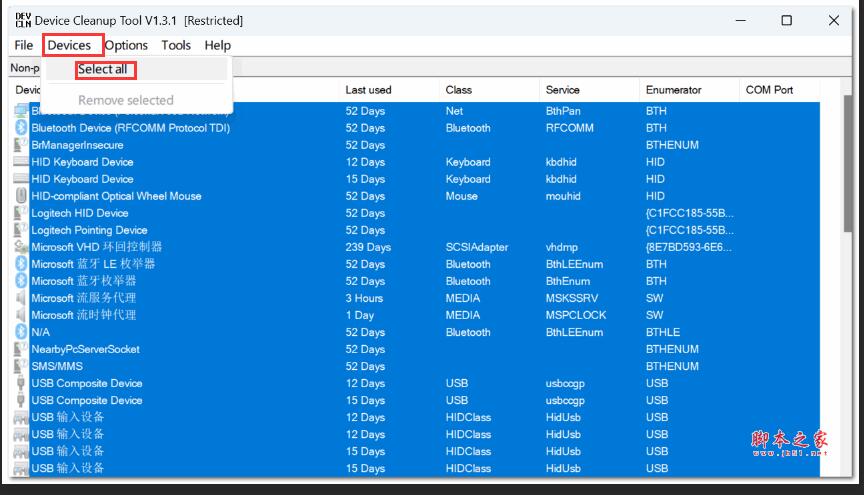Click speaker icon of Microsoft 流时钟代理

coord(21,315)
